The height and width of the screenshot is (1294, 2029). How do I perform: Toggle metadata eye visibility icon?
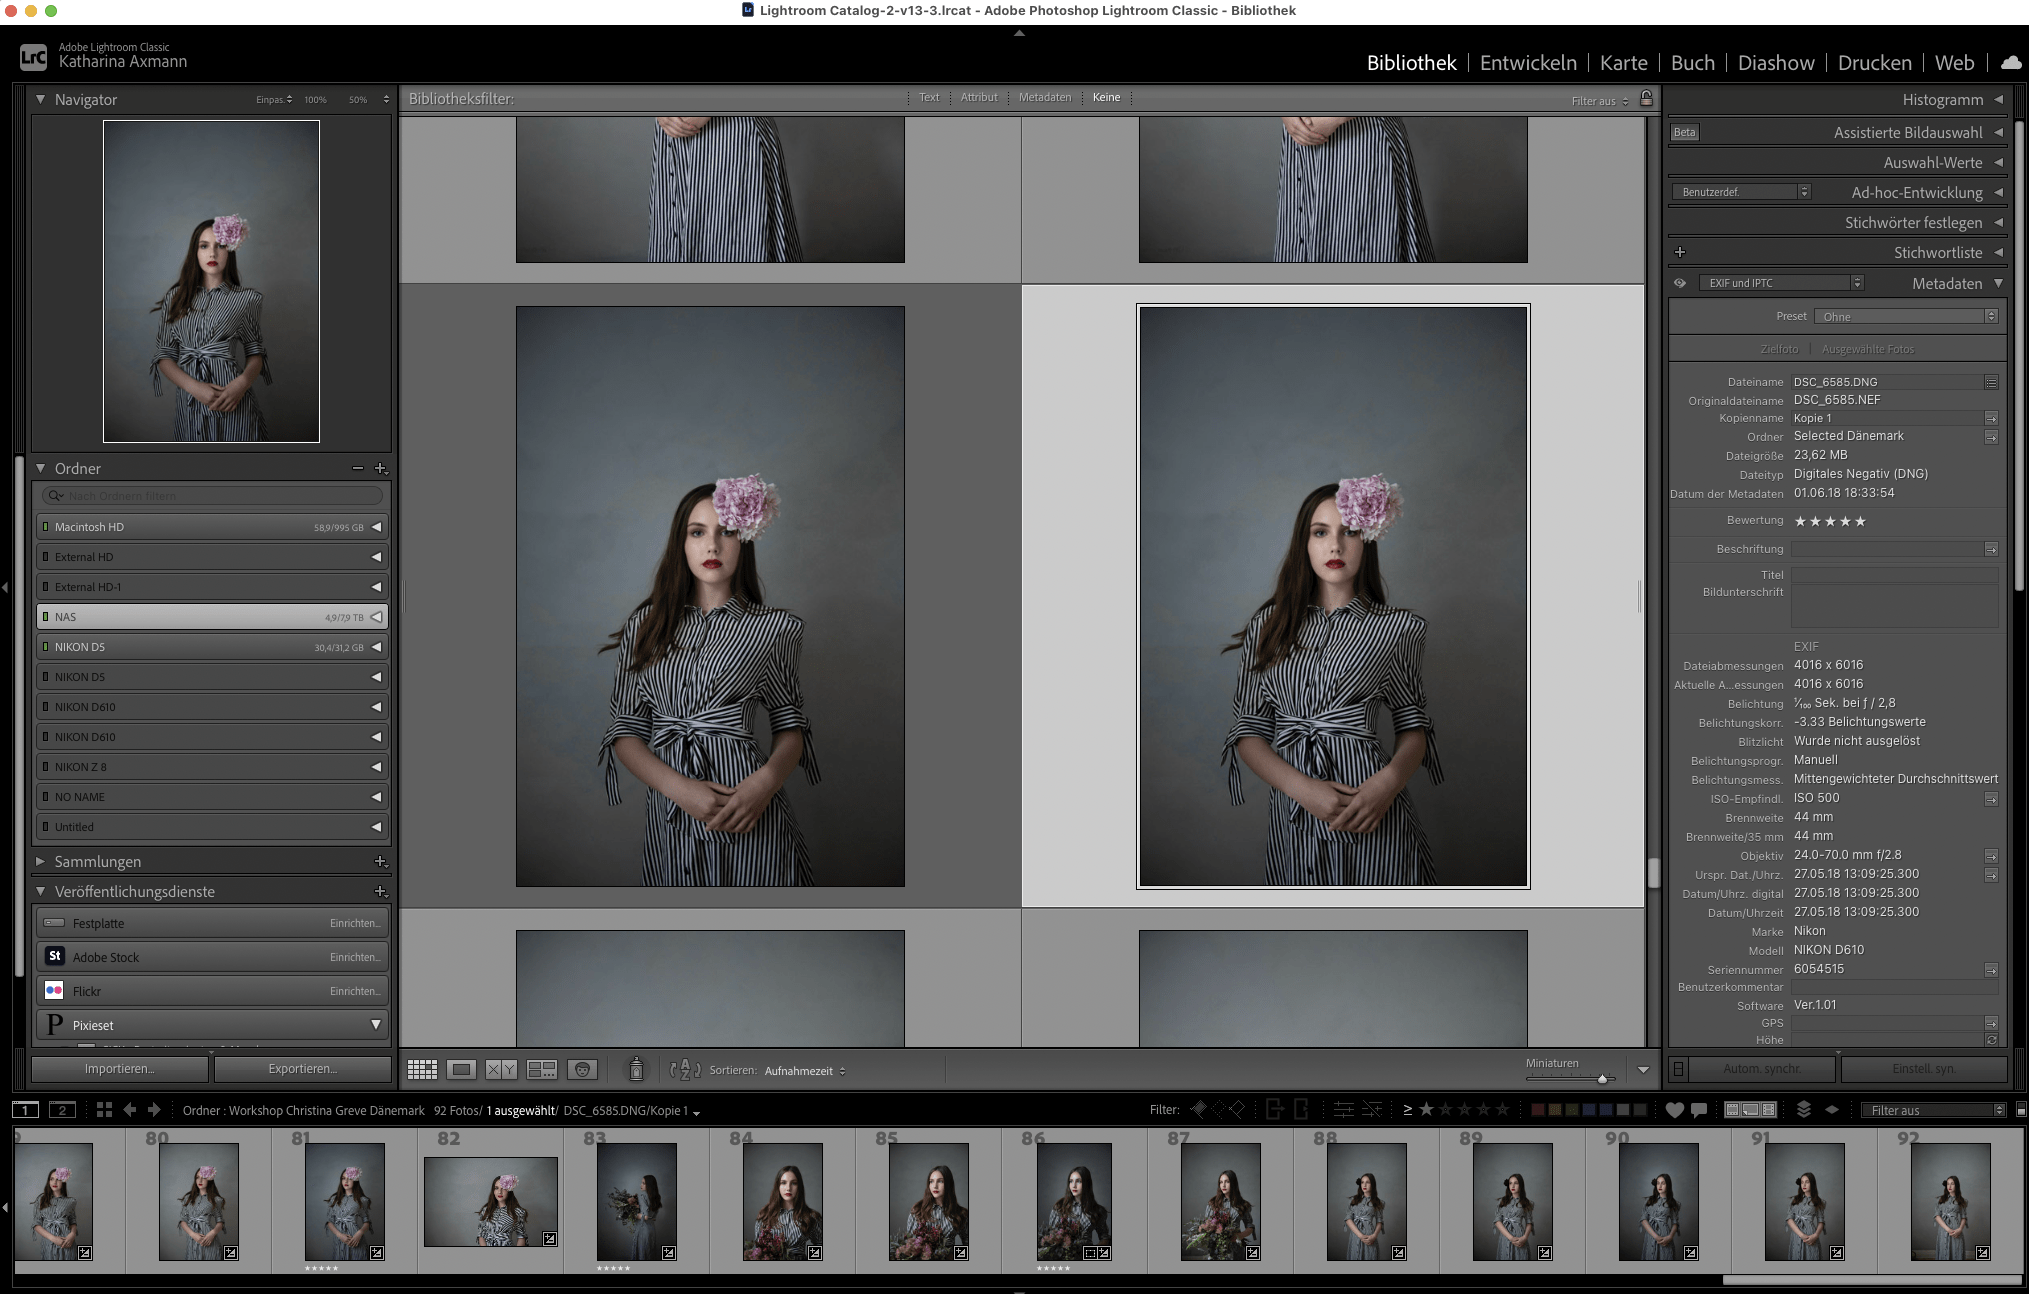click(1680, 283)
